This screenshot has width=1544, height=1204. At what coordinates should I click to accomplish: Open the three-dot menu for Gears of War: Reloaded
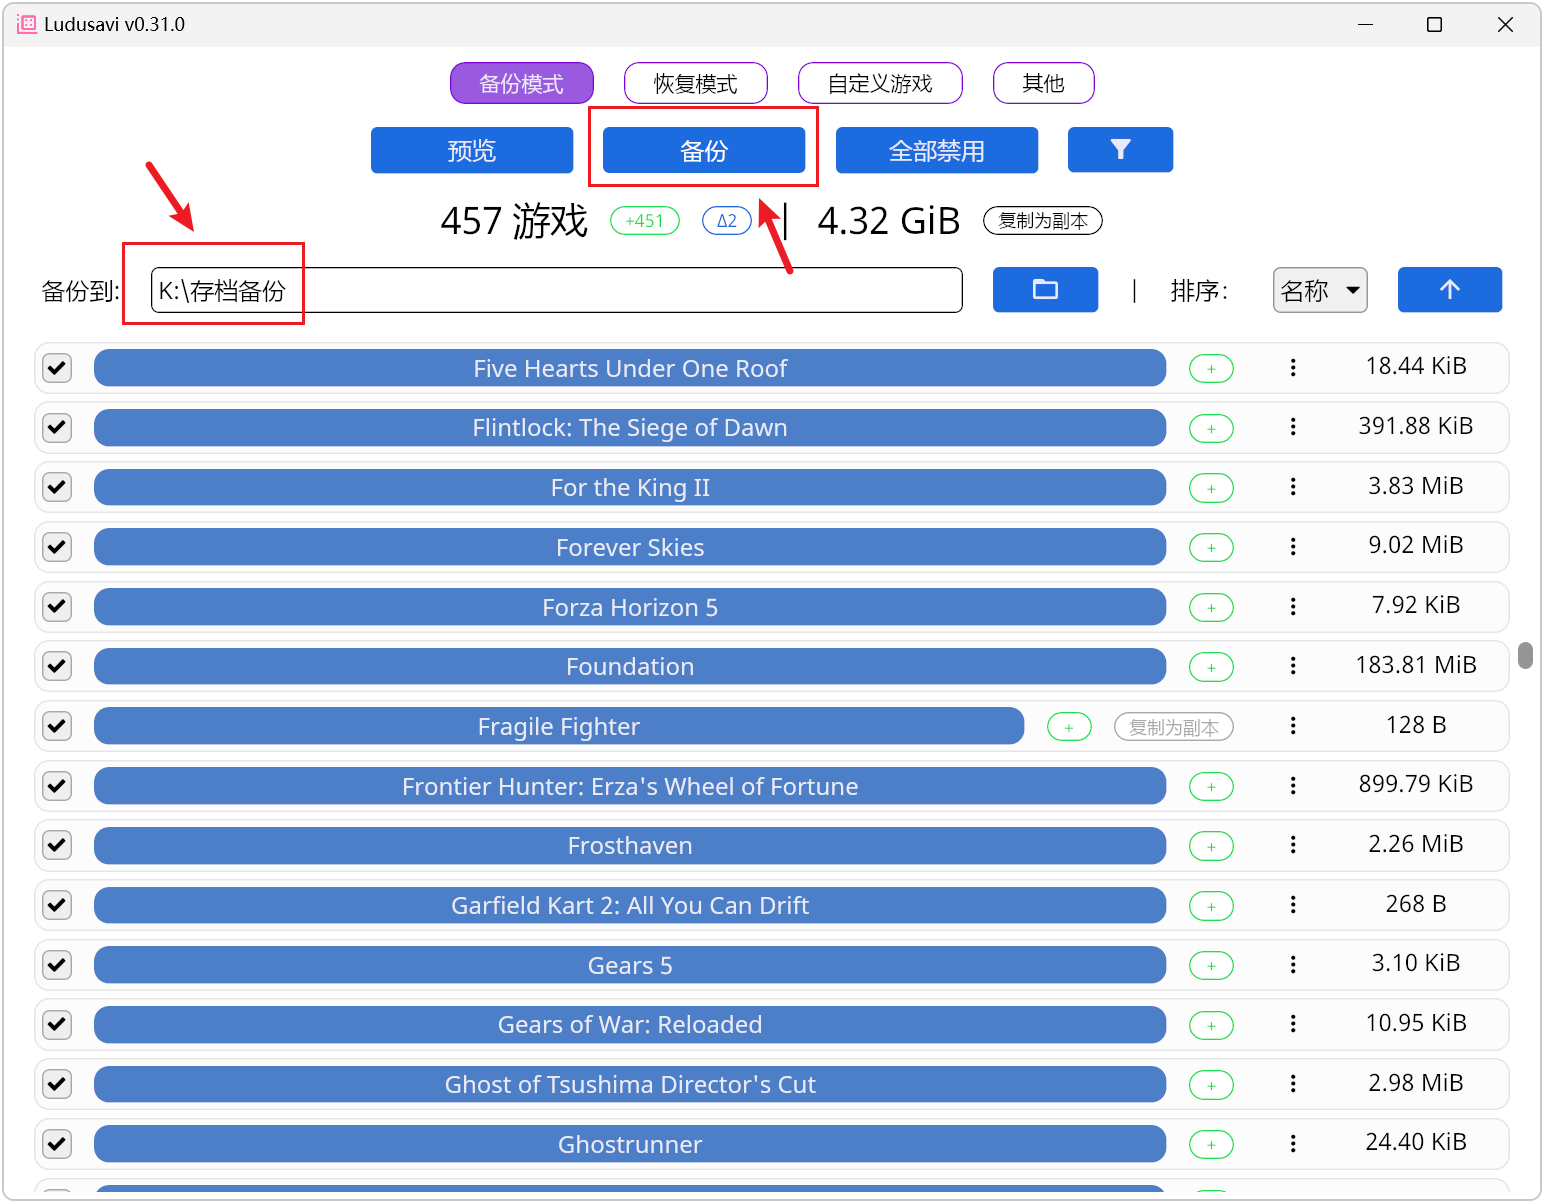click(1293, 1024)
